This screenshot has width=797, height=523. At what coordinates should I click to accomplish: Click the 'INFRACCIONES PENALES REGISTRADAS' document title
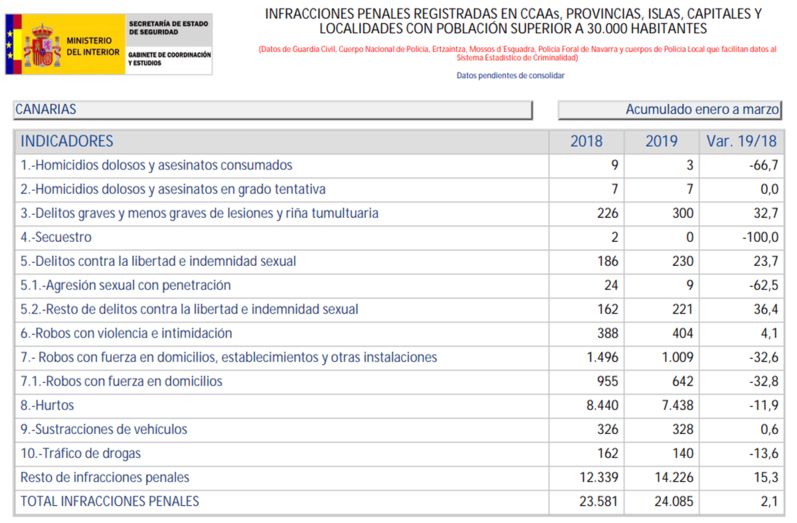pos(513,21)
